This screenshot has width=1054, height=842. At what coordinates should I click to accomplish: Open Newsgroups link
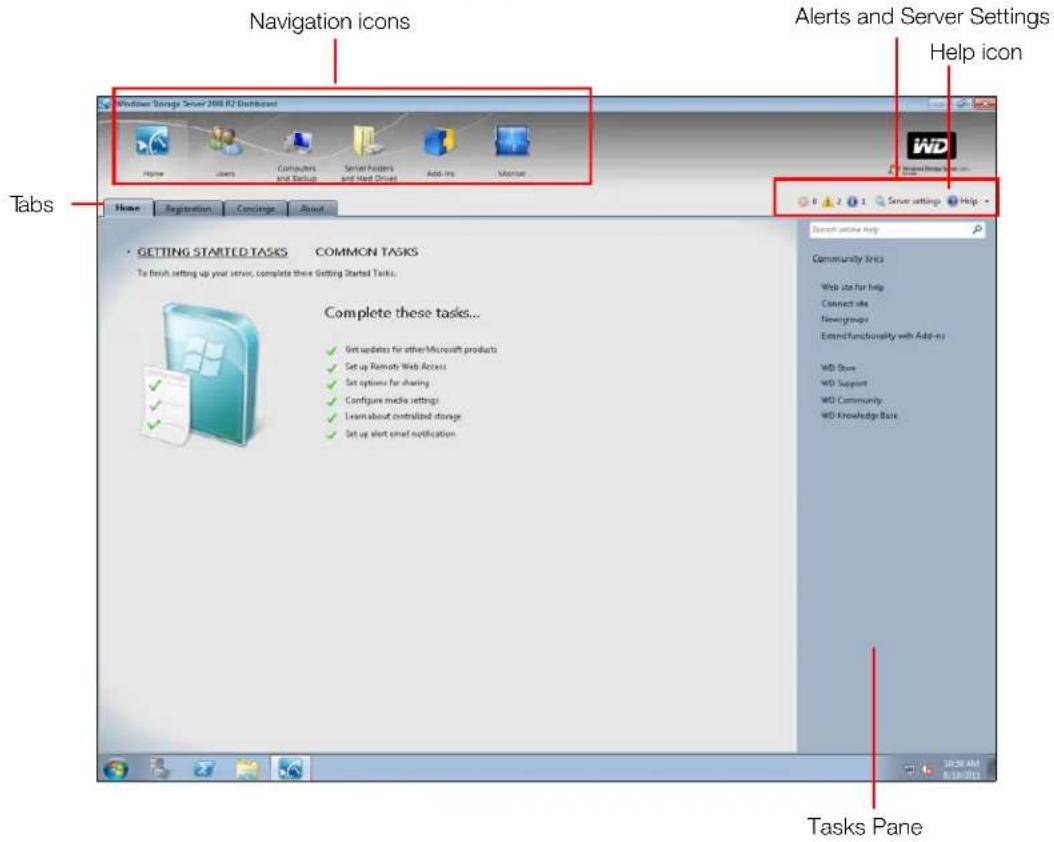tap(844, 319)
